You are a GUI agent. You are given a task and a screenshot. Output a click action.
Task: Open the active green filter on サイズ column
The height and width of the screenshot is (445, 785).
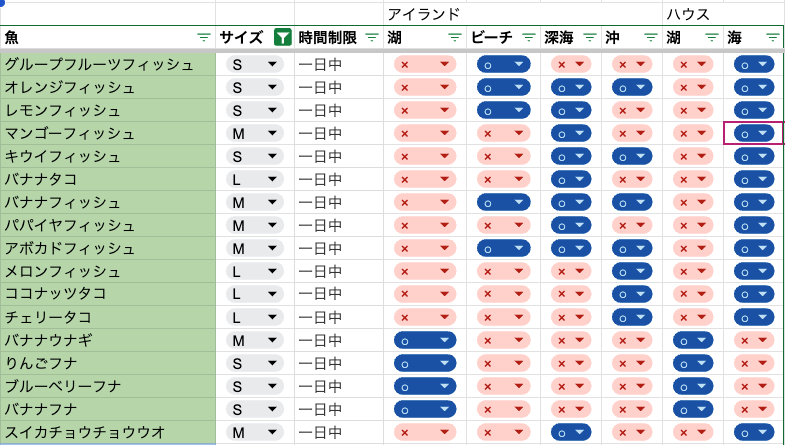[x=283, y=38]
